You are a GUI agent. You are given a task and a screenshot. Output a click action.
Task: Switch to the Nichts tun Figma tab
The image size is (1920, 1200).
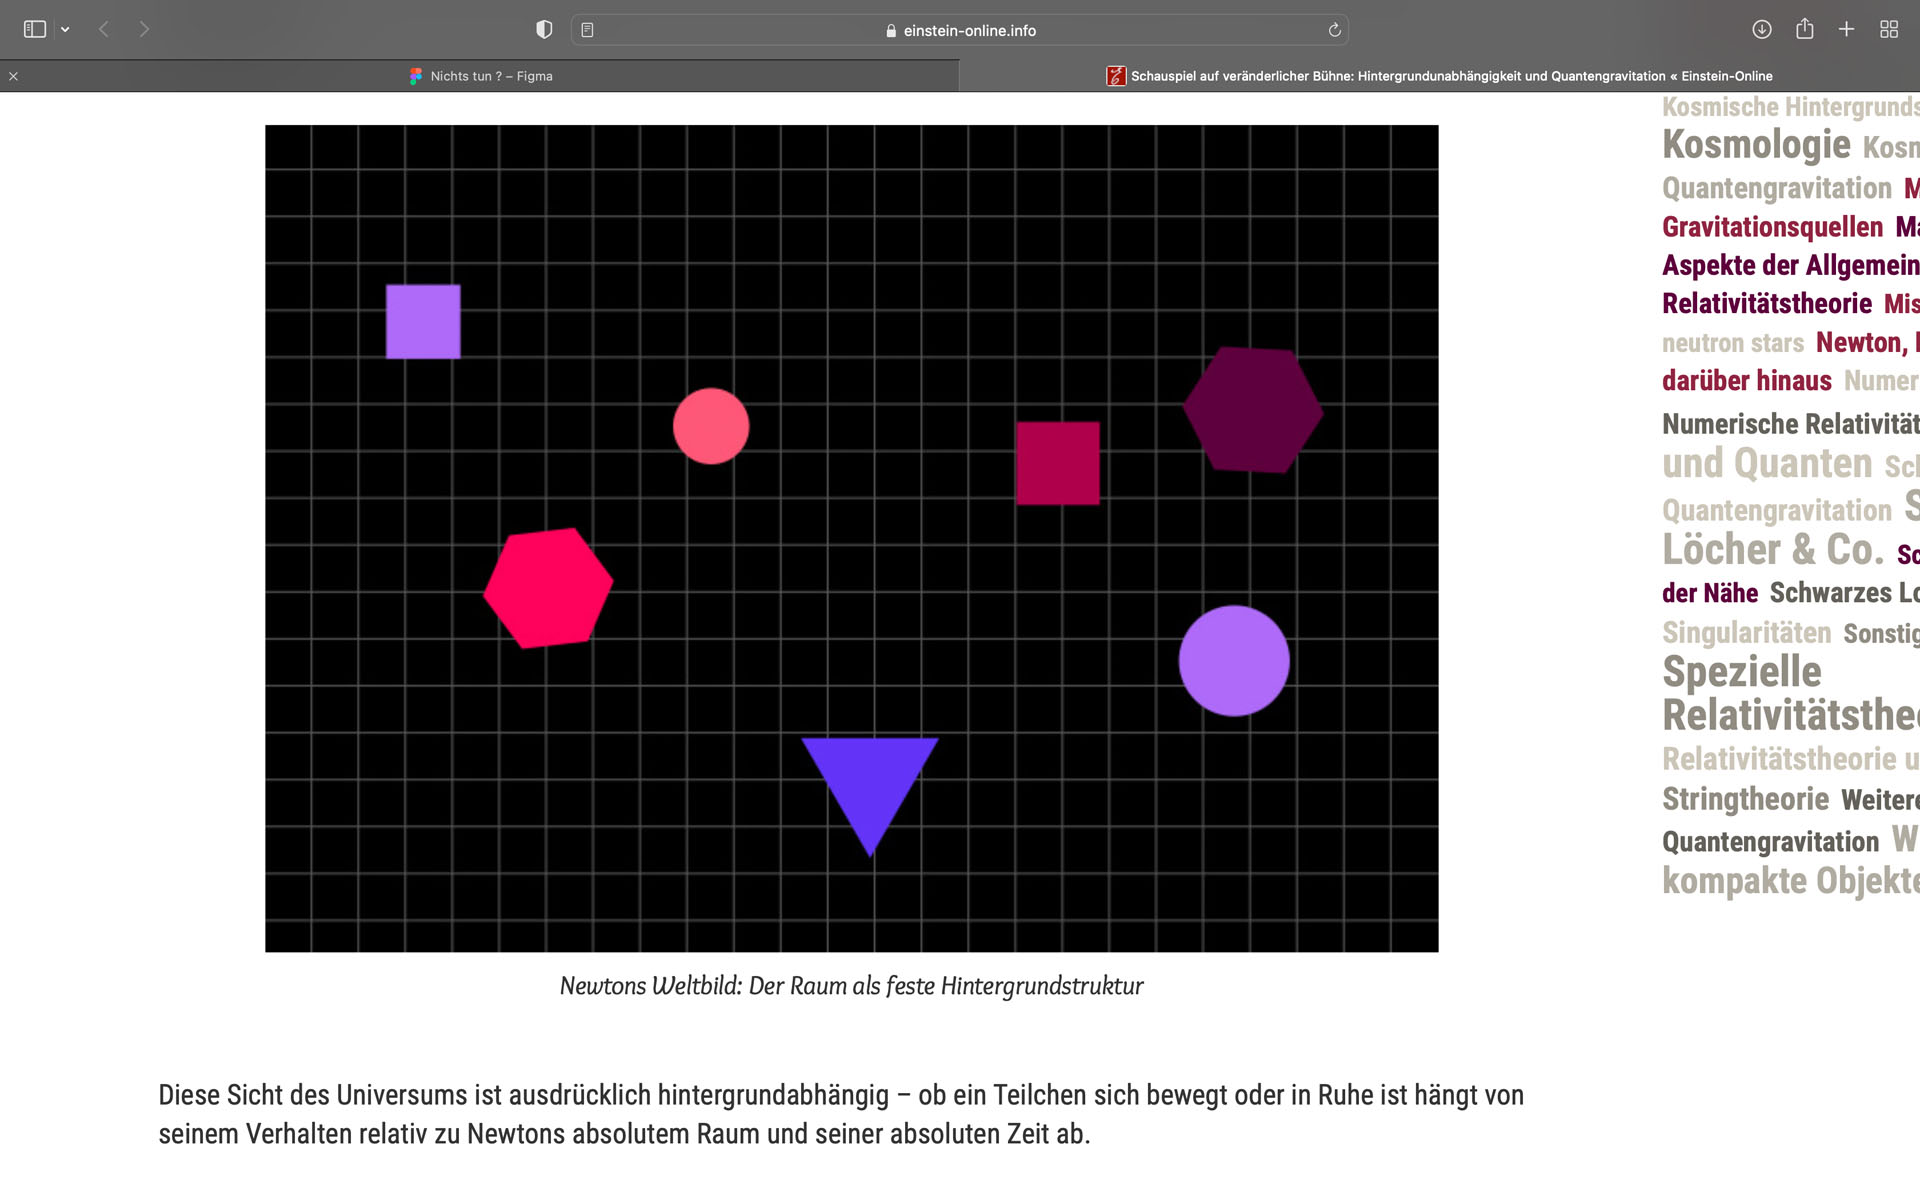480,76
